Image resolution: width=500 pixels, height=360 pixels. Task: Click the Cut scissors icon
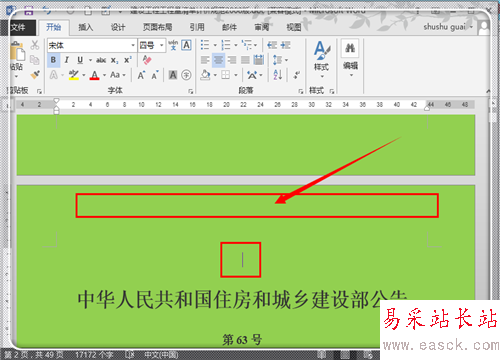click(x=35, y=45)
